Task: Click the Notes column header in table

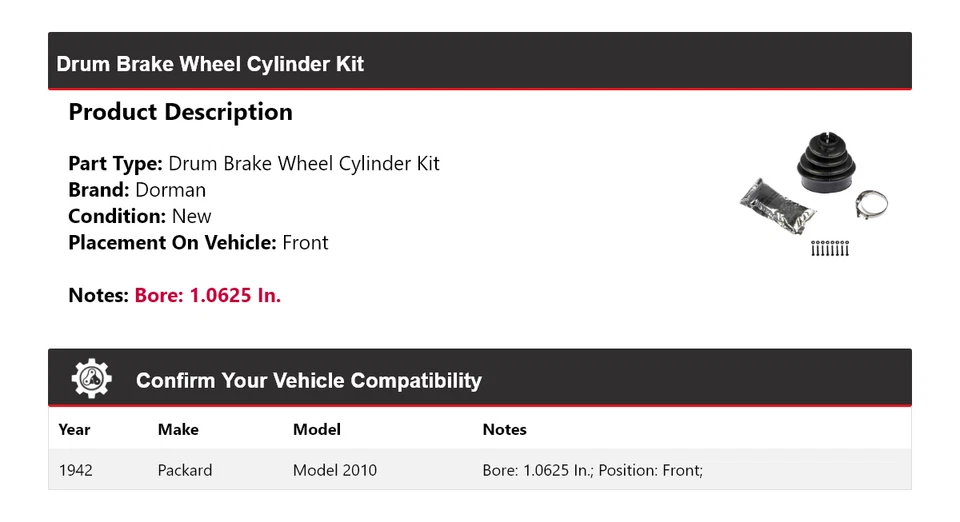Action: pyautogui.click(x=504, y=429)
